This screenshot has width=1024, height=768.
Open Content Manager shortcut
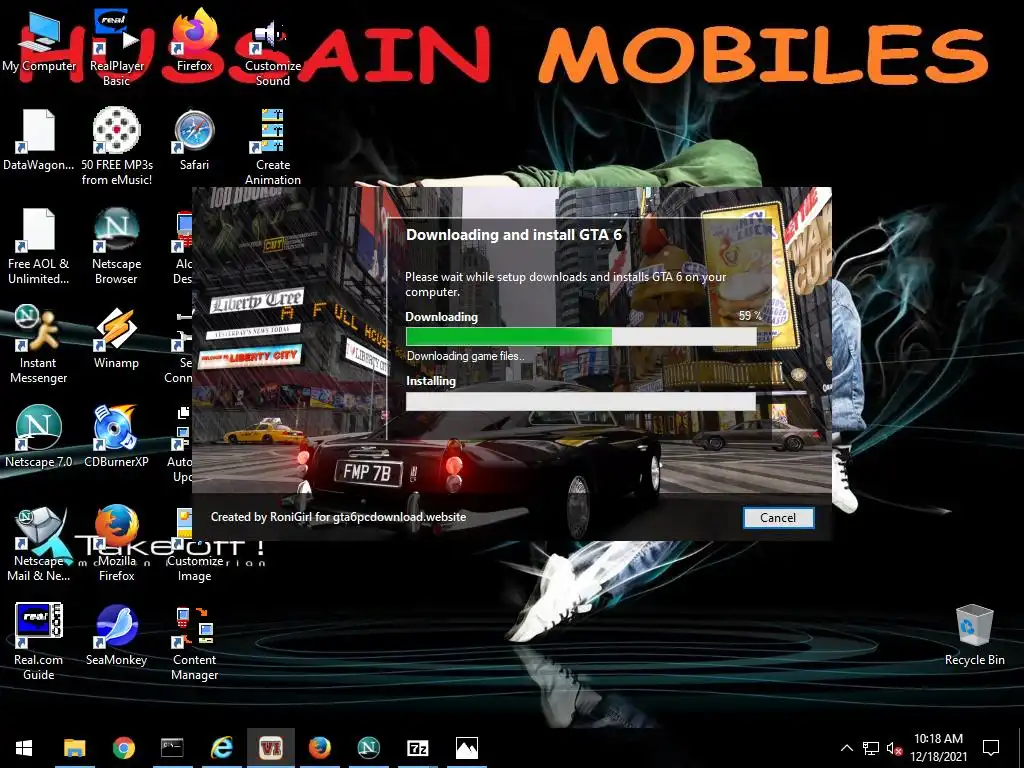coord(195,643)
